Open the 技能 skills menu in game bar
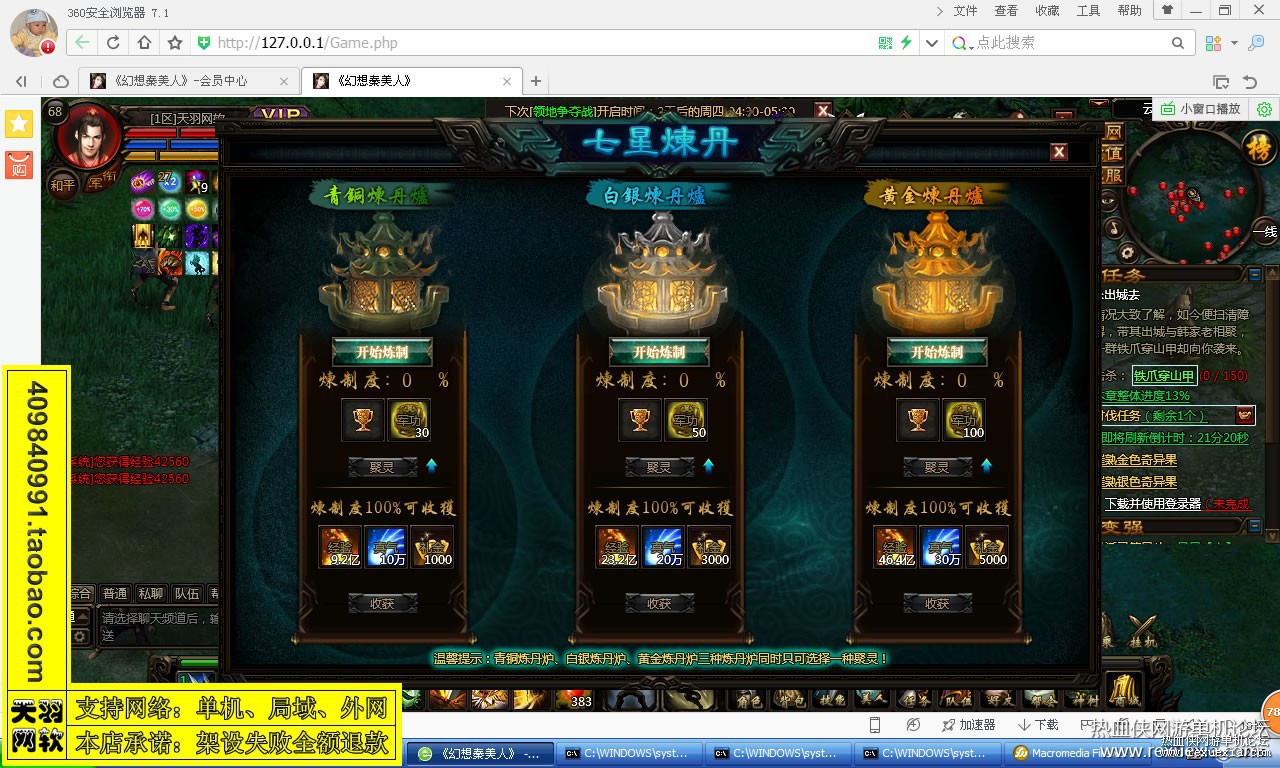Viewport: 1280px width, 768px height. coord(831,700)
